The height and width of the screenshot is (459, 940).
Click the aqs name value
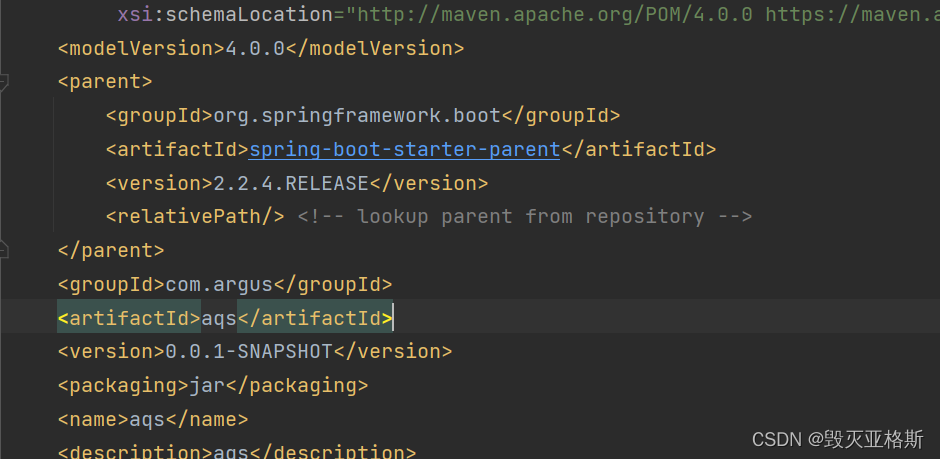coord(147,419)
